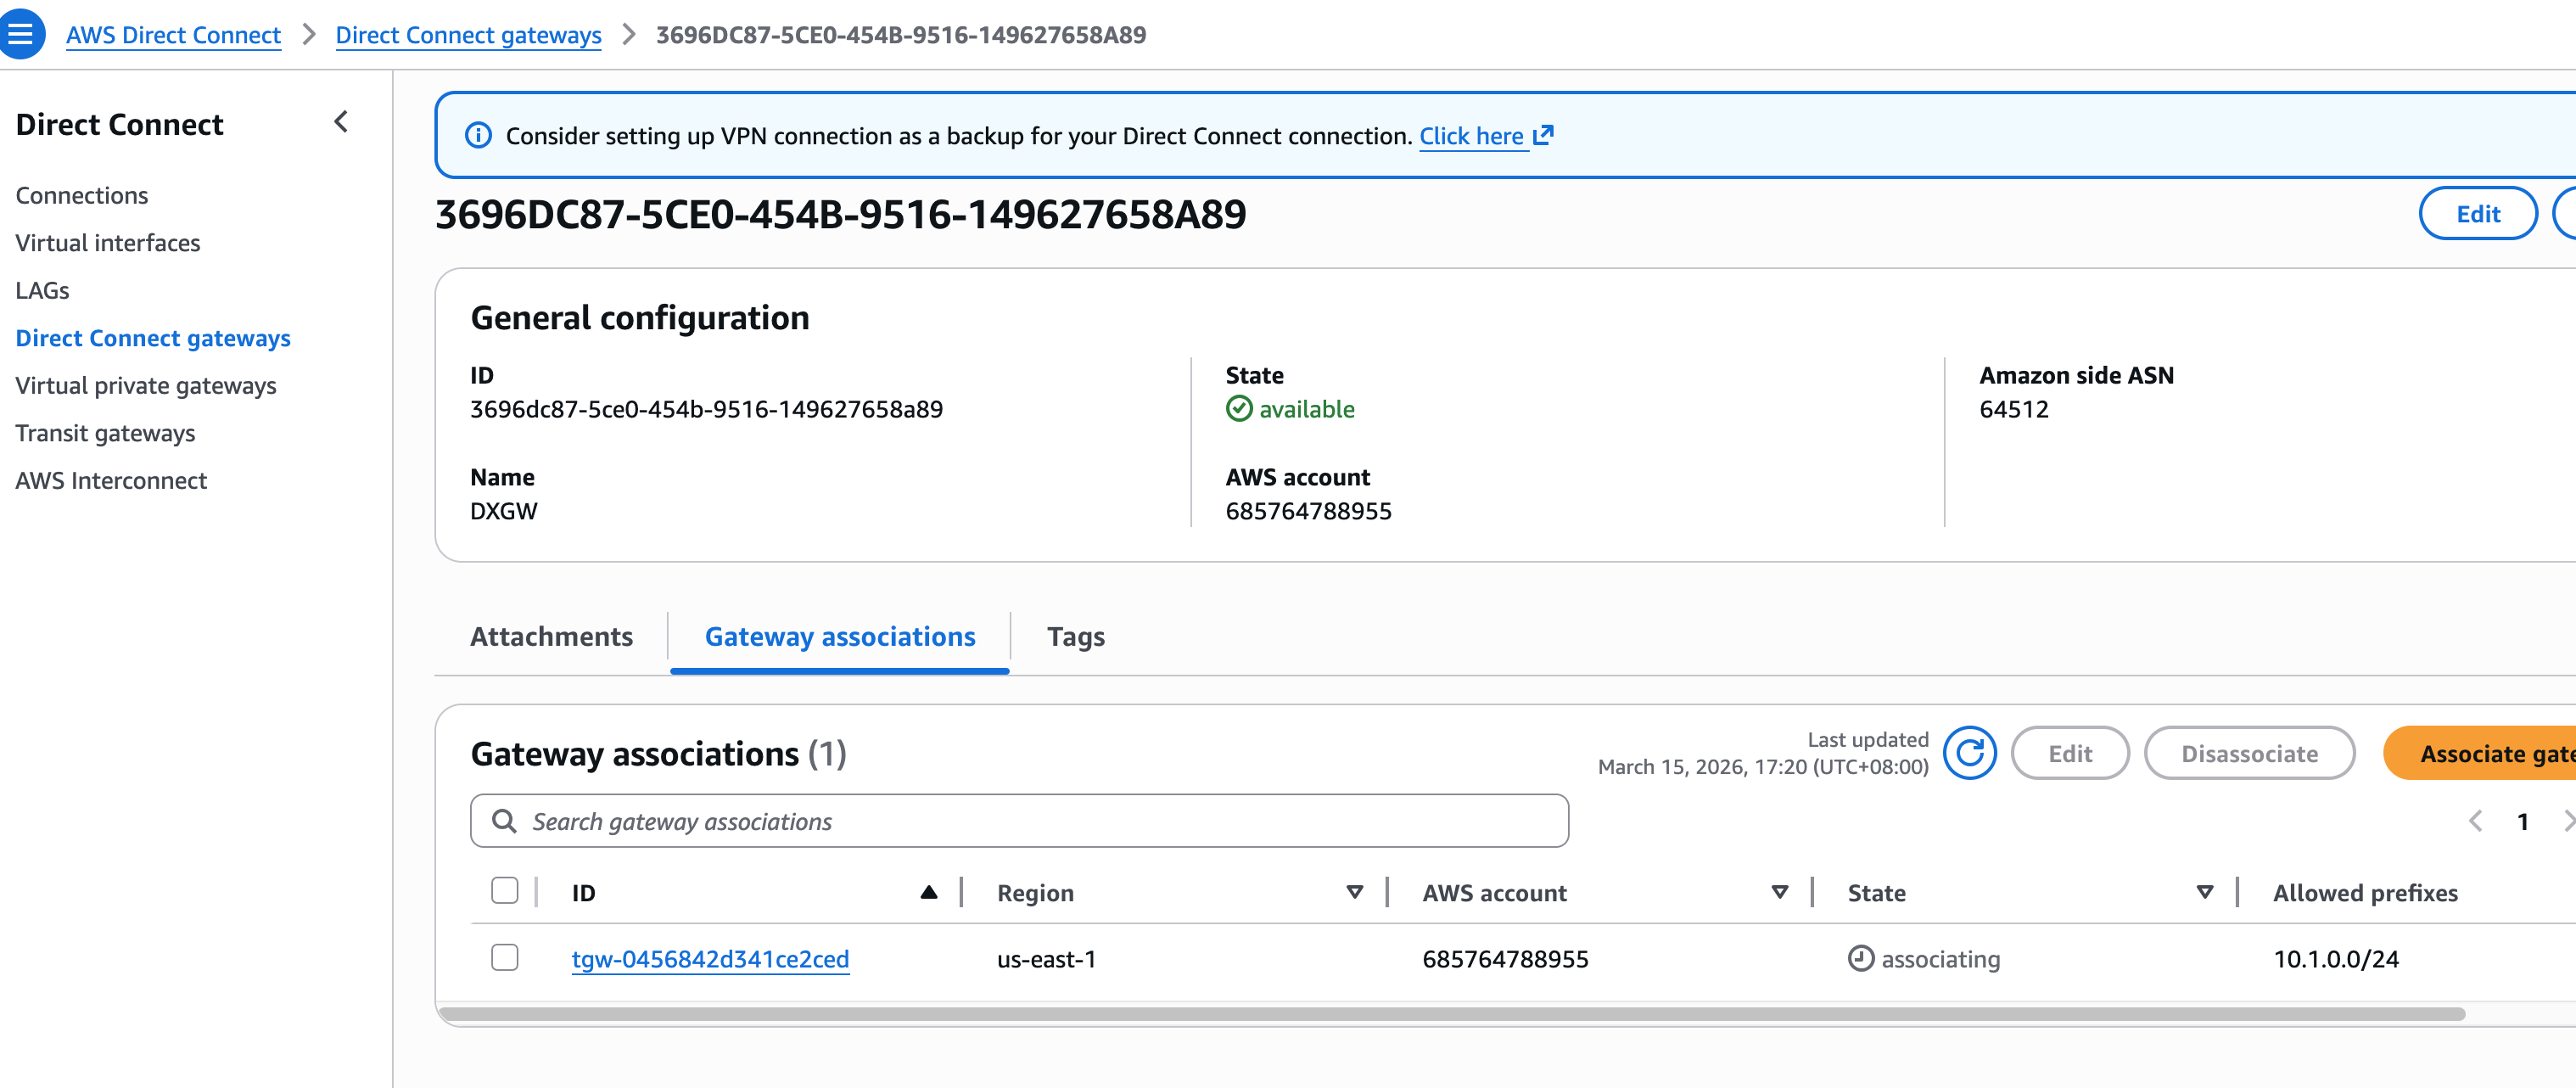The width and height of the screenshot is (2576, 1088).
Task: Select all gateway associations checkbox
Action: (x=504, y=890)
